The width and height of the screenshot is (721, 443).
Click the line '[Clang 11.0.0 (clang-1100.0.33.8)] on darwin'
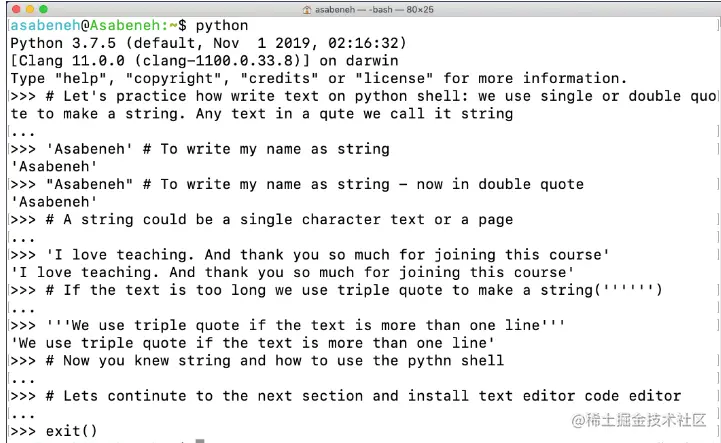tap(204, 61)
